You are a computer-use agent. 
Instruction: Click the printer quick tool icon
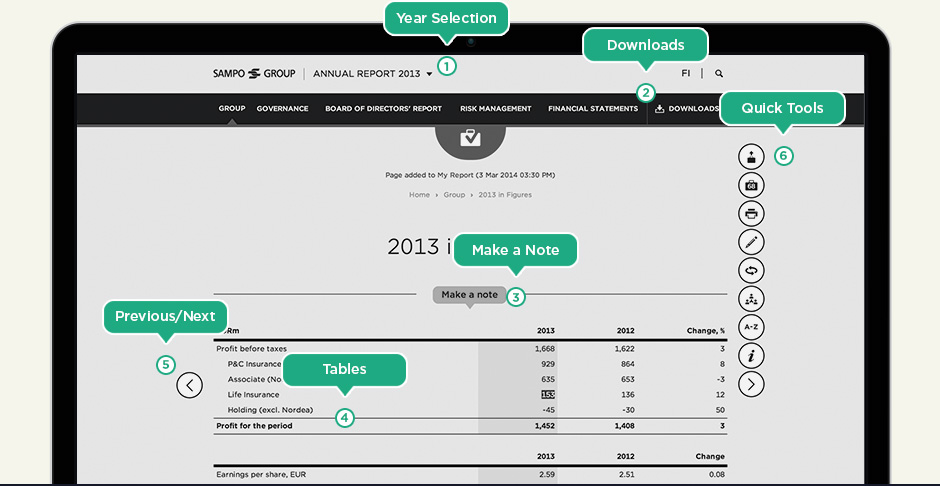(751, 213)
